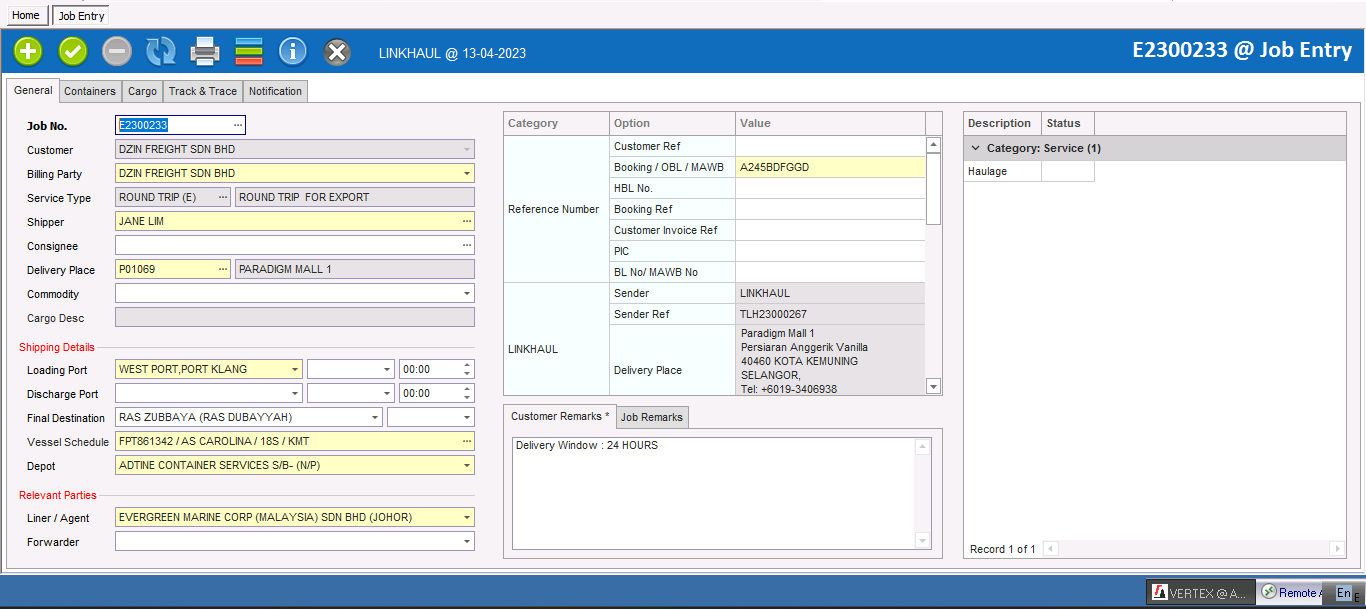
Task: Expand the Billing Party dropdown
Action: 466,174
